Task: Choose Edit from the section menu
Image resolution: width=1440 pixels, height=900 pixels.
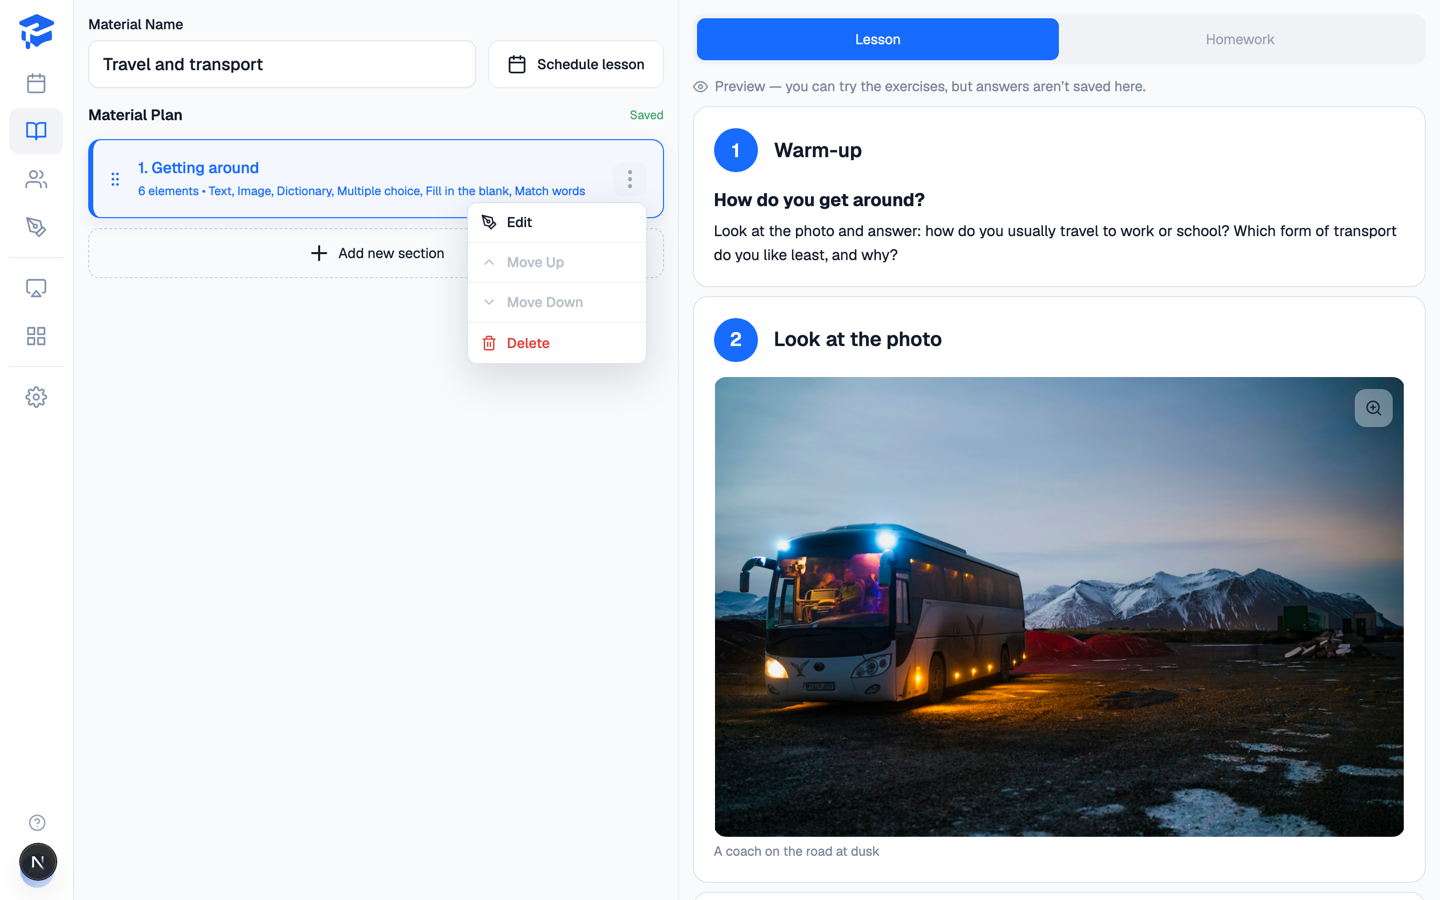Action: pyautogui.click(x=557, y=223)
